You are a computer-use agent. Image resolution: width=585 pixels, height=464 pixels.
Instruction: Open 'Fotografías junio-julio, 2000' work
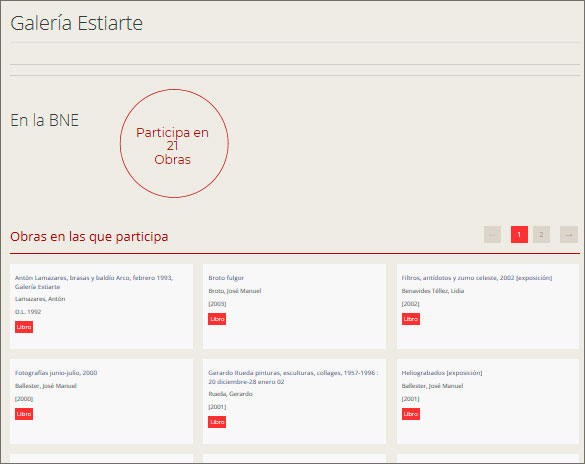tap(56, 373)
